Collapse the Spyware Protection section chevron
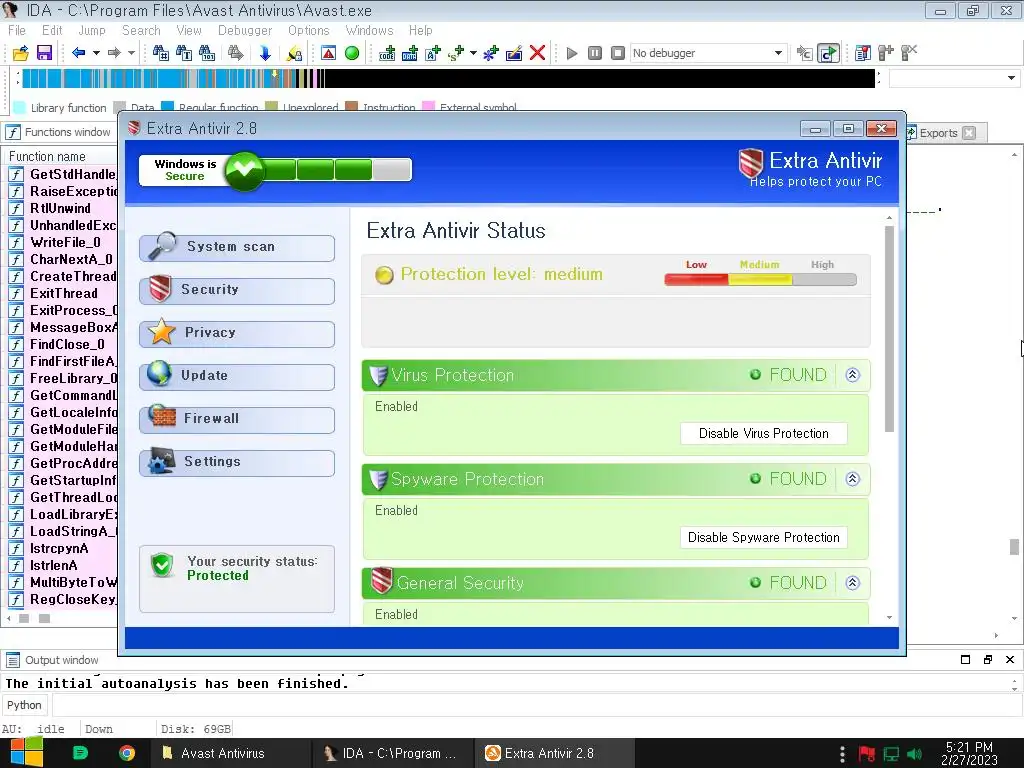The image size is (1024, 768). pyautogui.click(x=852, y=479)
